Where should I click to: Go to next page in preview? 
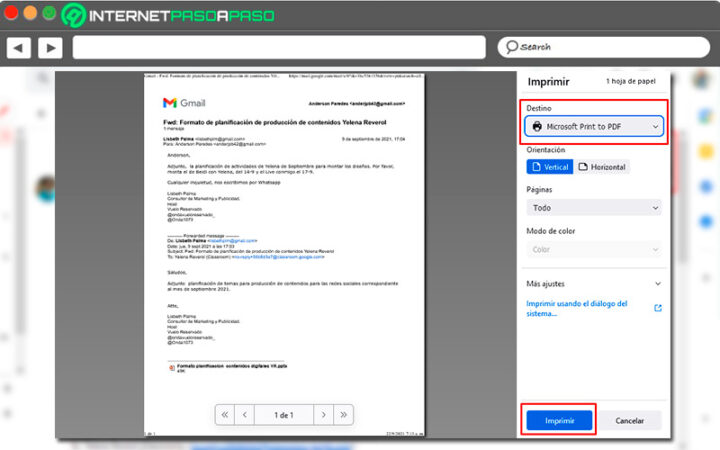(x=324, y=415)
